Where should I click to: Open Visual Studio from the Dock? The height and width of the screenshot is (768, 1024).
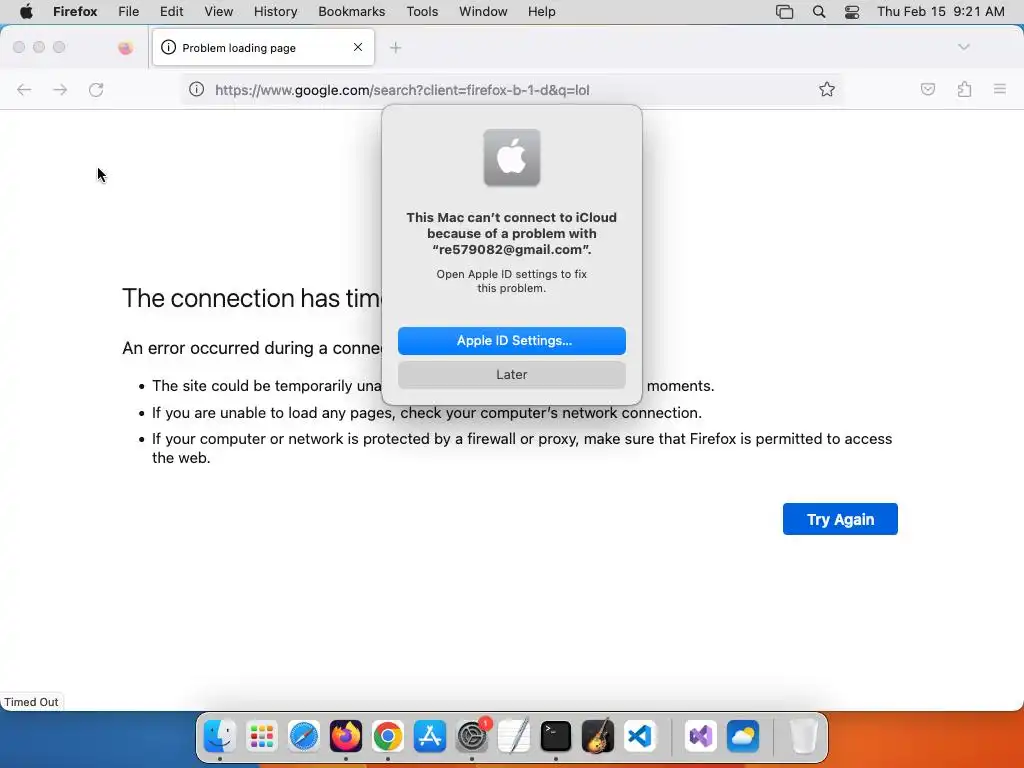(x=701, y=736)
